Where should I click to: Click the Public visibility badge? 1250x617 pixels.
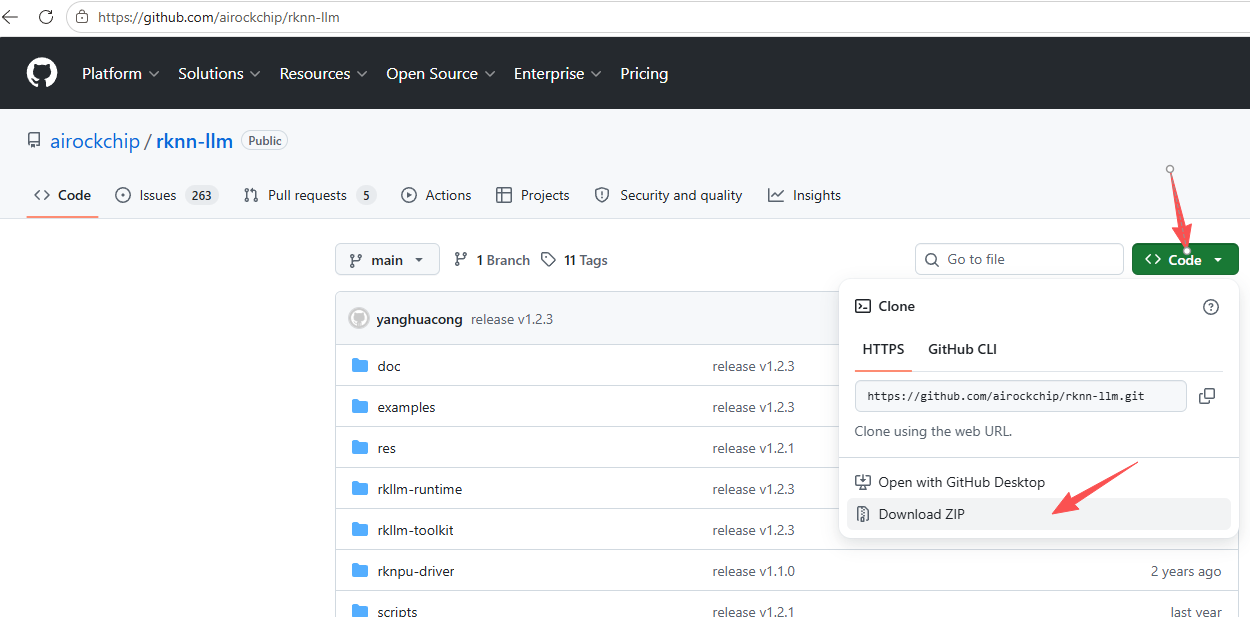[x=265, y=141]
